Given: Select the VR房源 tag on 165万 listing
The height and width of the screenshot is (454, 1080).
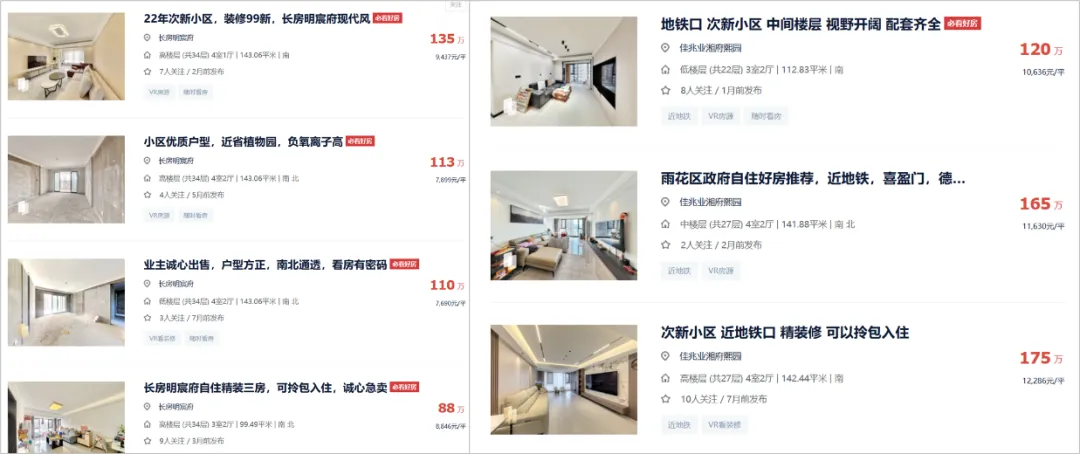Looking at the screenshot, I should [x=720, y=271].
